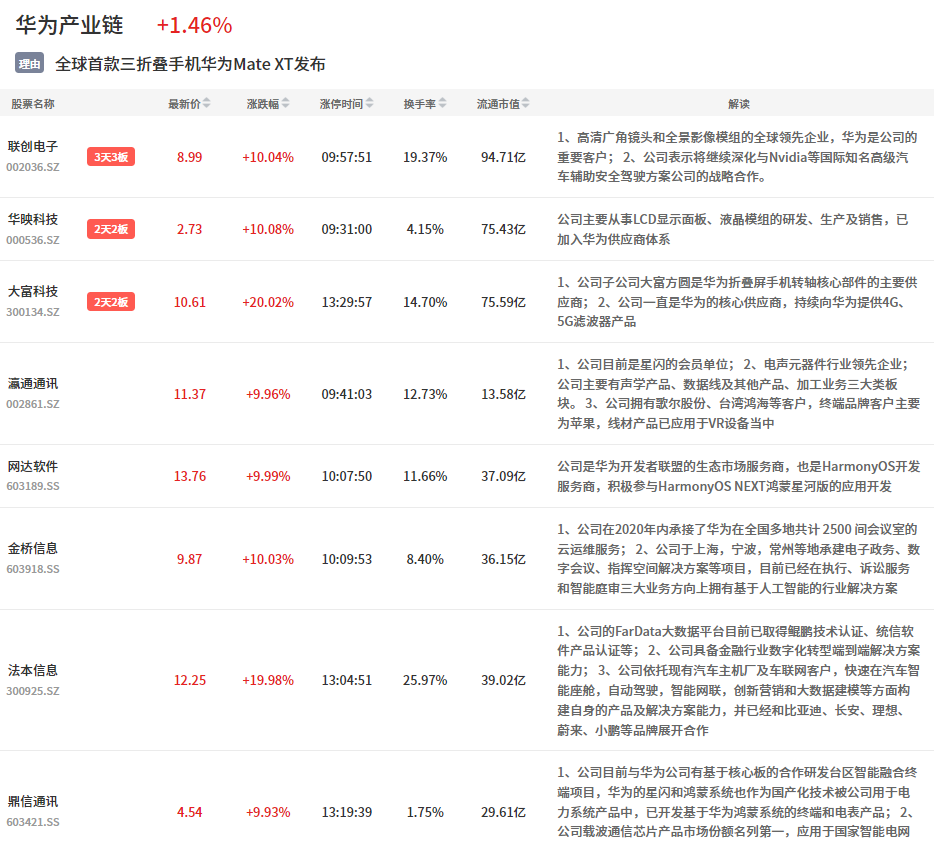Click price 9.87 for 金桥信息
The width and height of the screenshot is (934, 844).
(189, 559)
